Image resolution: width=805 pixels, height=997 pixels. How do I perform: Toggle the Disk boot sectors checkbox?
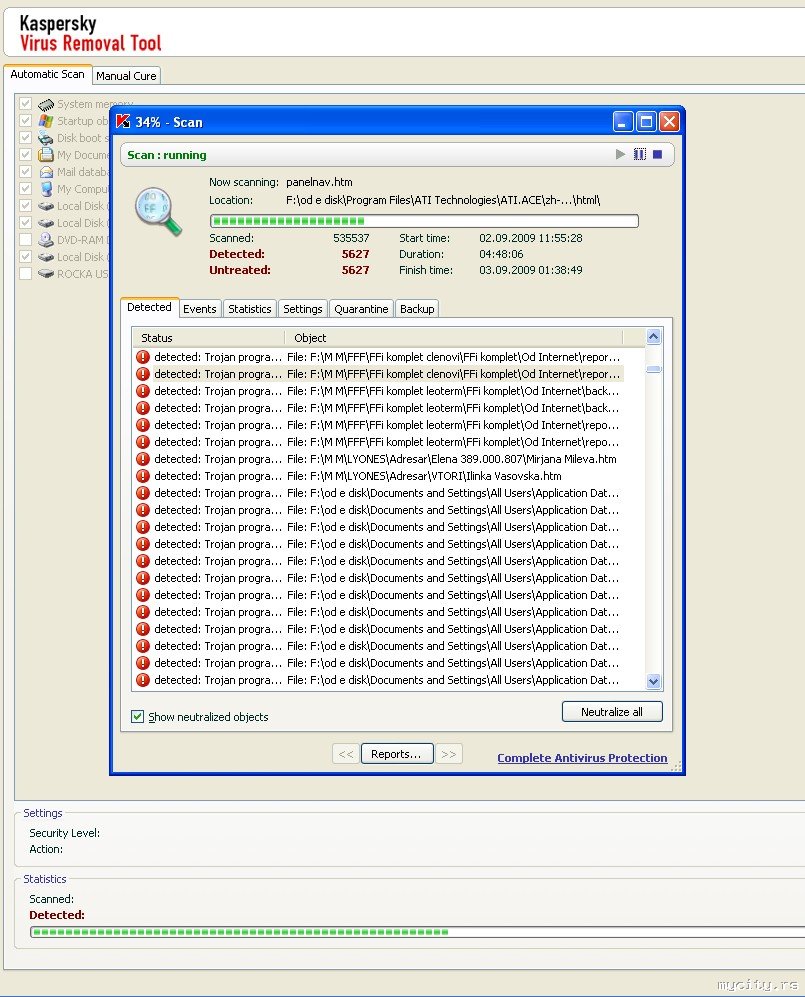coord(25,138)
